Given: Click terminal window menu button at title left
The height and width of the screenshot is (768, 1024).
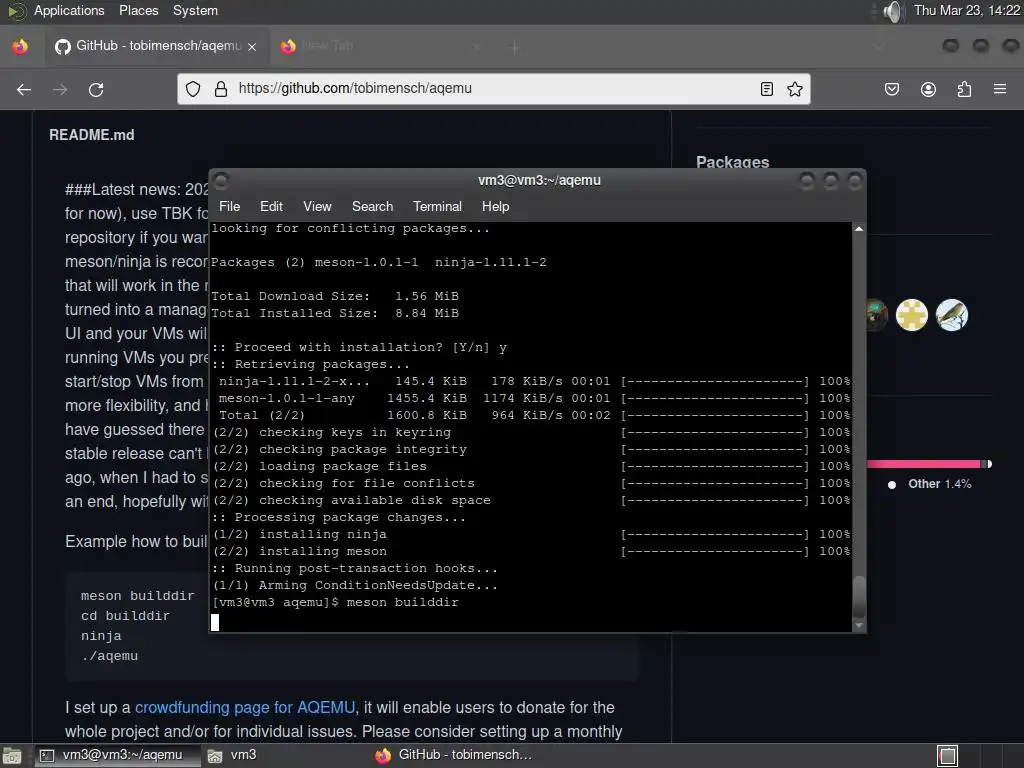Looking at the screenshot, I should point(221,180).
